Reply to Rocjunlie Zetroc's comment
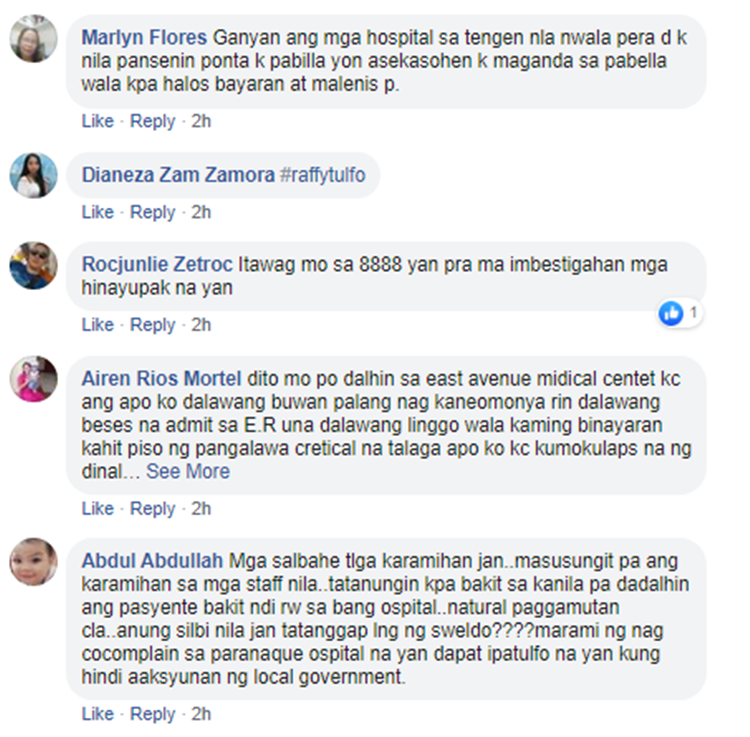The width and height of the screenshot is (750, 737). pos(153,325)
